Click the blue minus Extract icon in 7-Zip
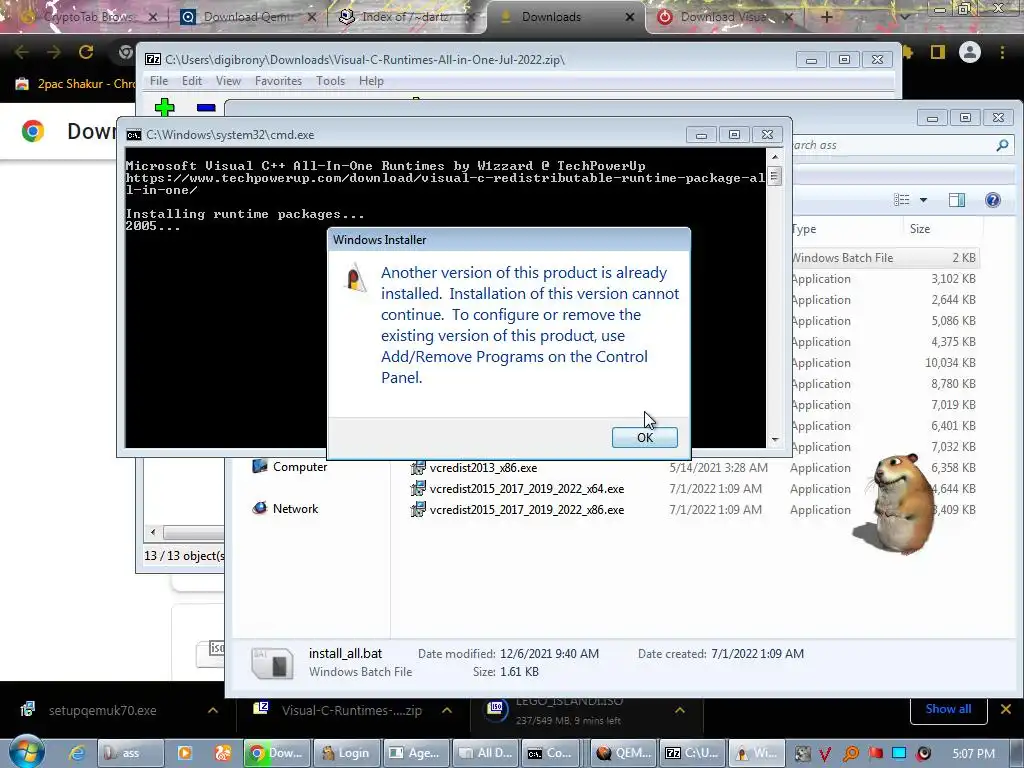Viewport: 1024px width, 768px height. click(206, 108)
